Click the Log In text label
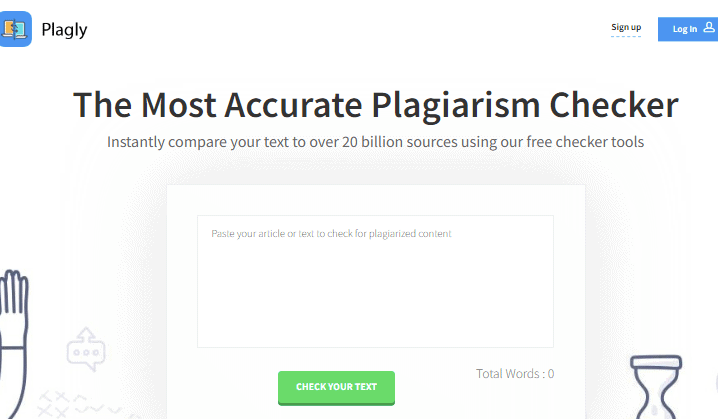 [x=685, y=29]
